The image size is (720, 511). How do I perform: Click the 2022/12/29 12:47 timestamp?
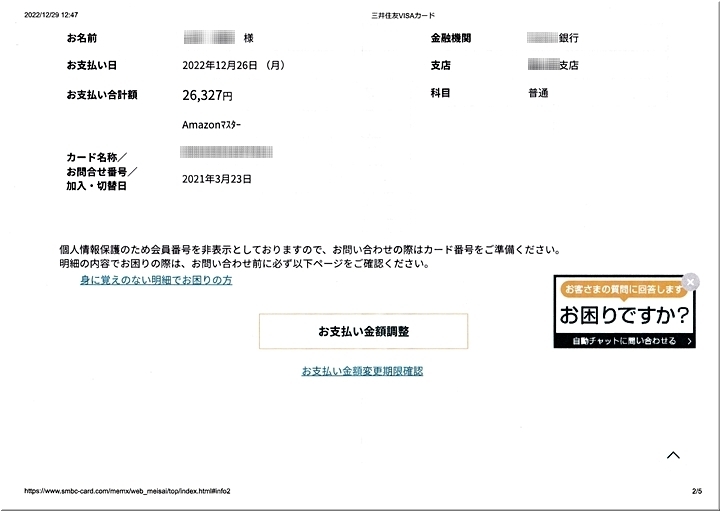click(50, 15)
